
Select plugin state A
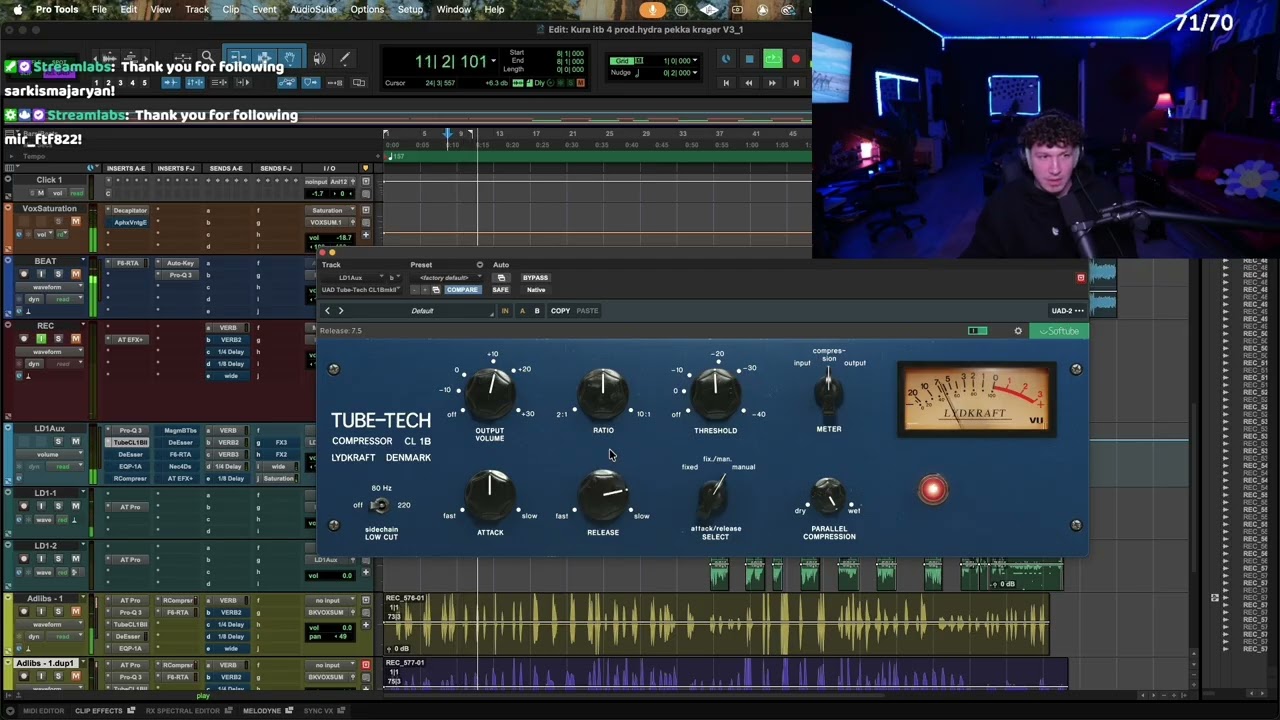pos(522,311)
